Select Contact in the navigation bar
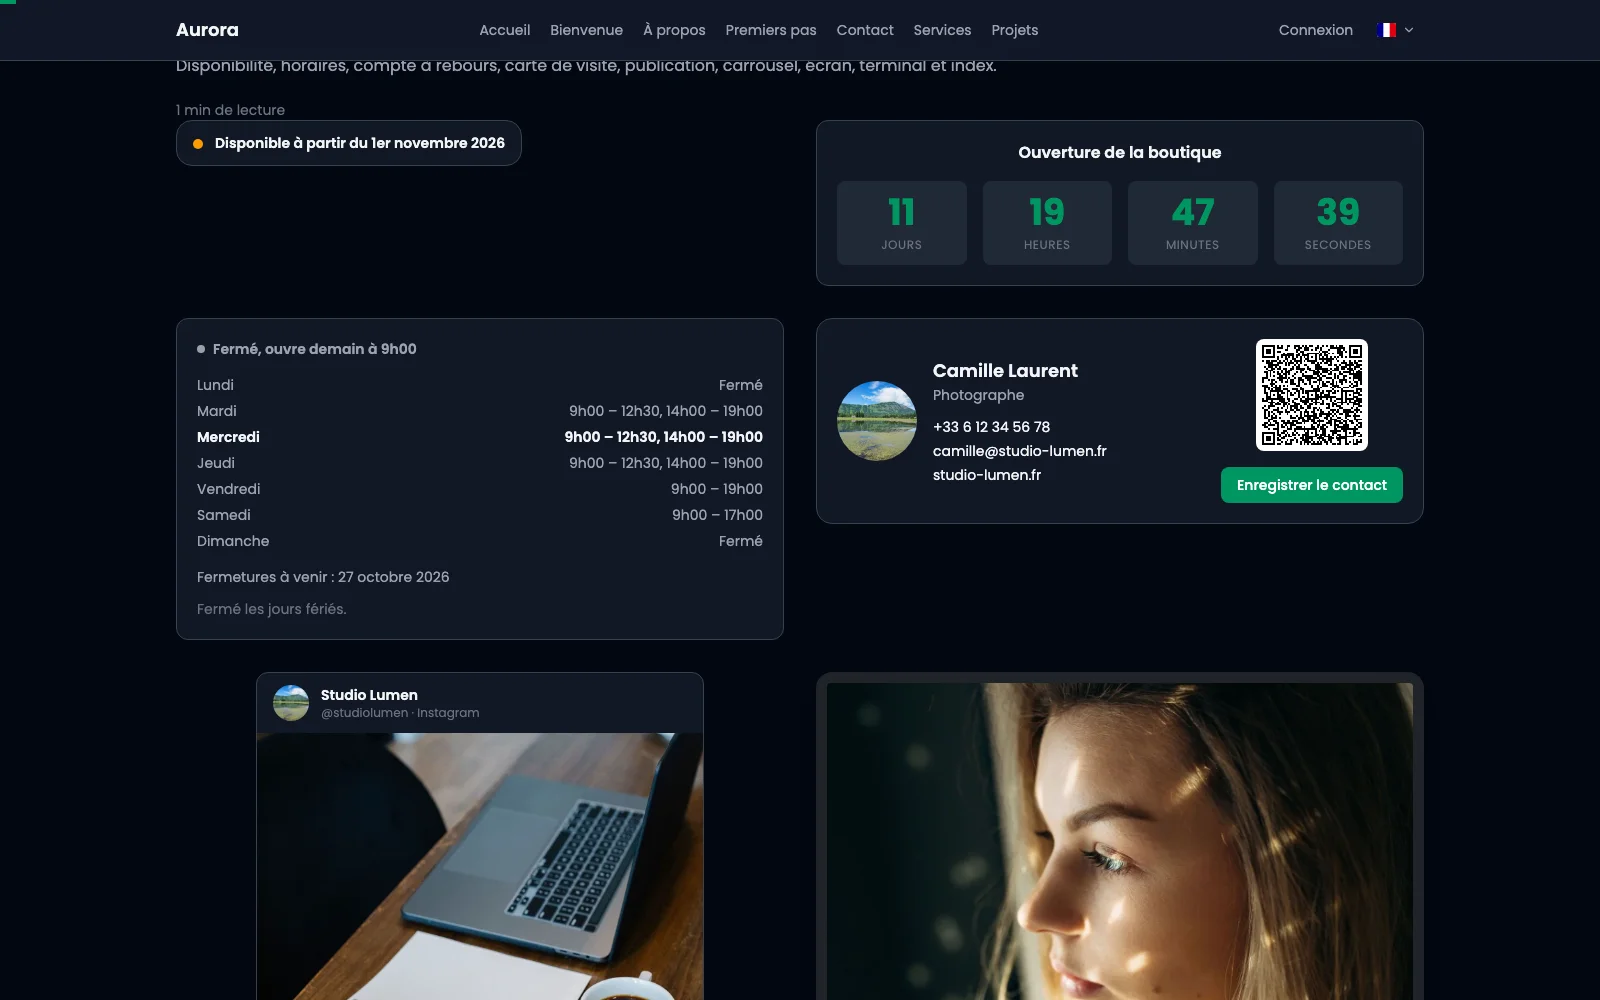Viewport: 1600px width, 1000px height. point(865,30)
